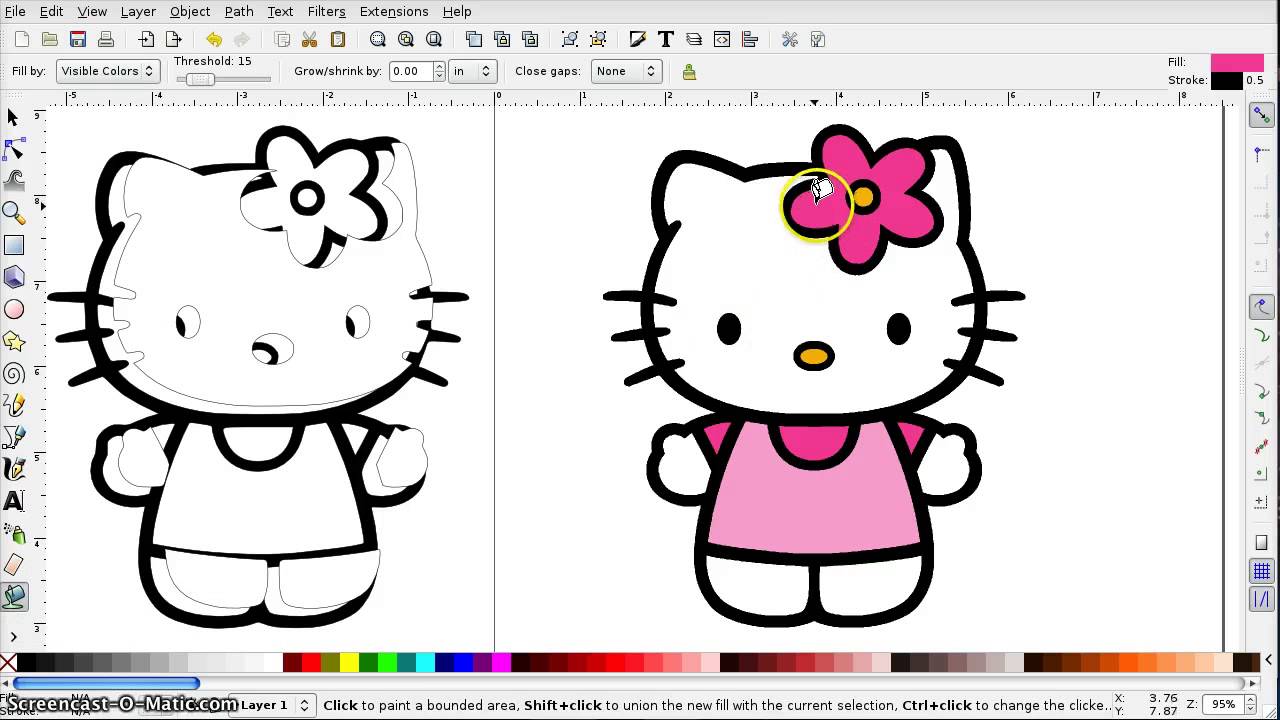Choose the Eraser tool
Screen dimensions: 1280x720
[x=14, y=565]
